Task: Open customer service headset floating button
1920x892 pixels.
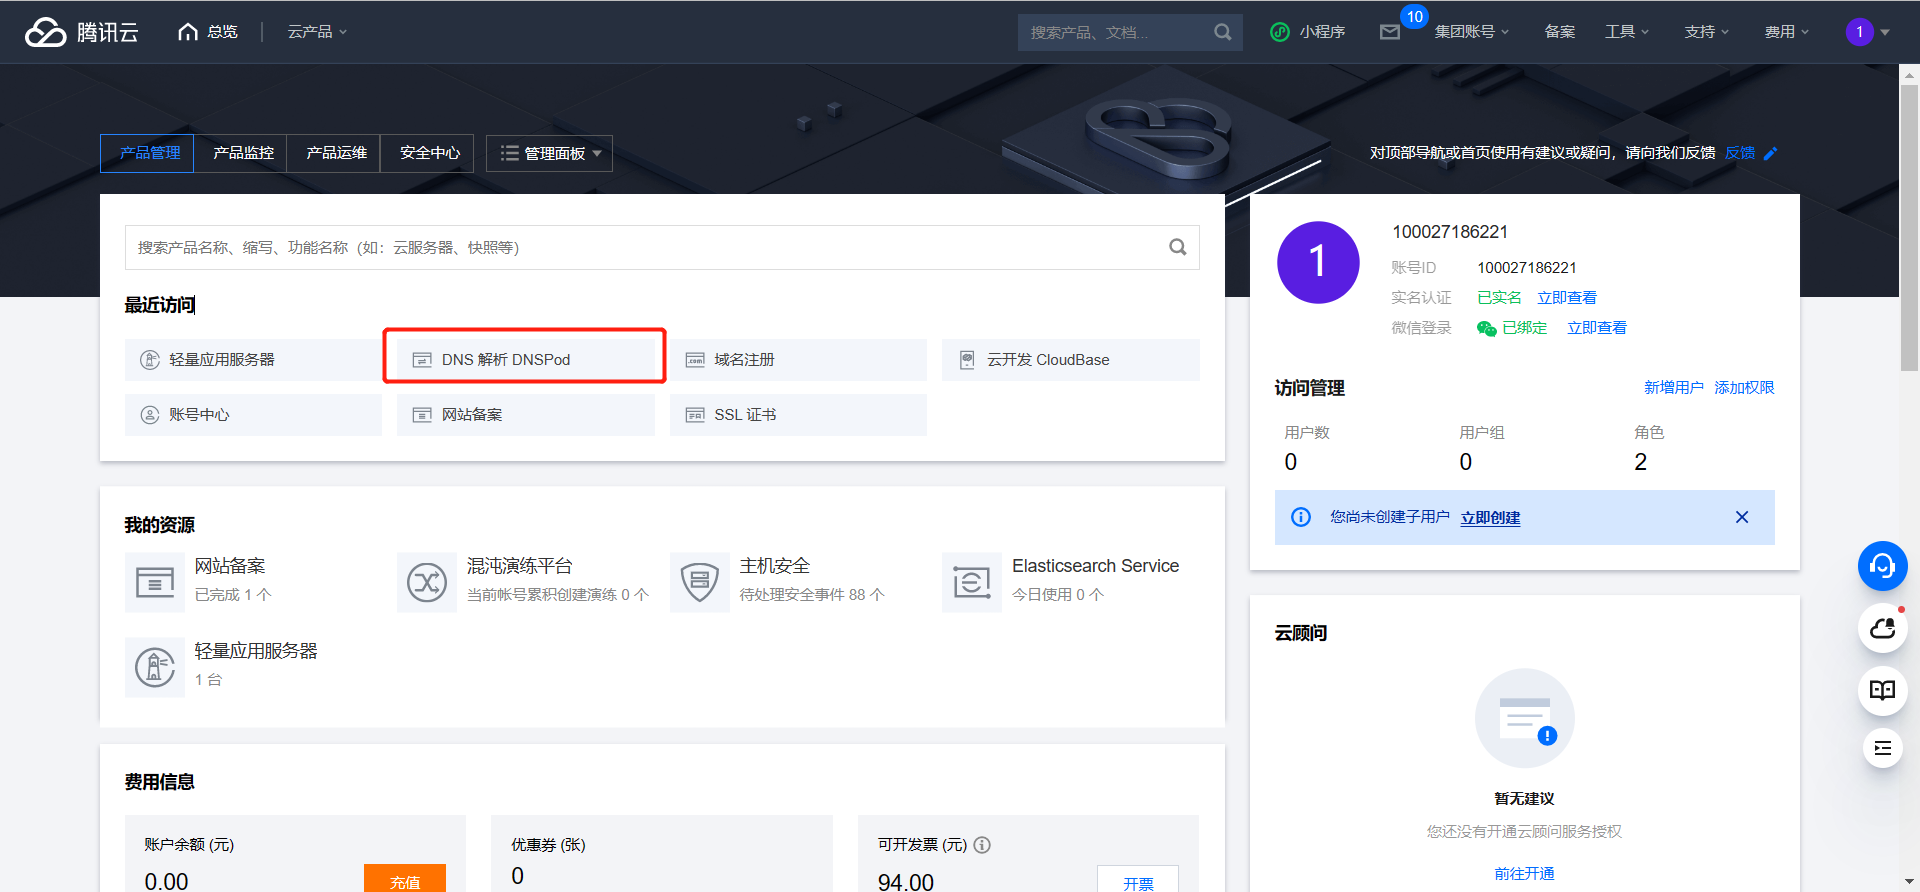Action: coord(1882,566)
